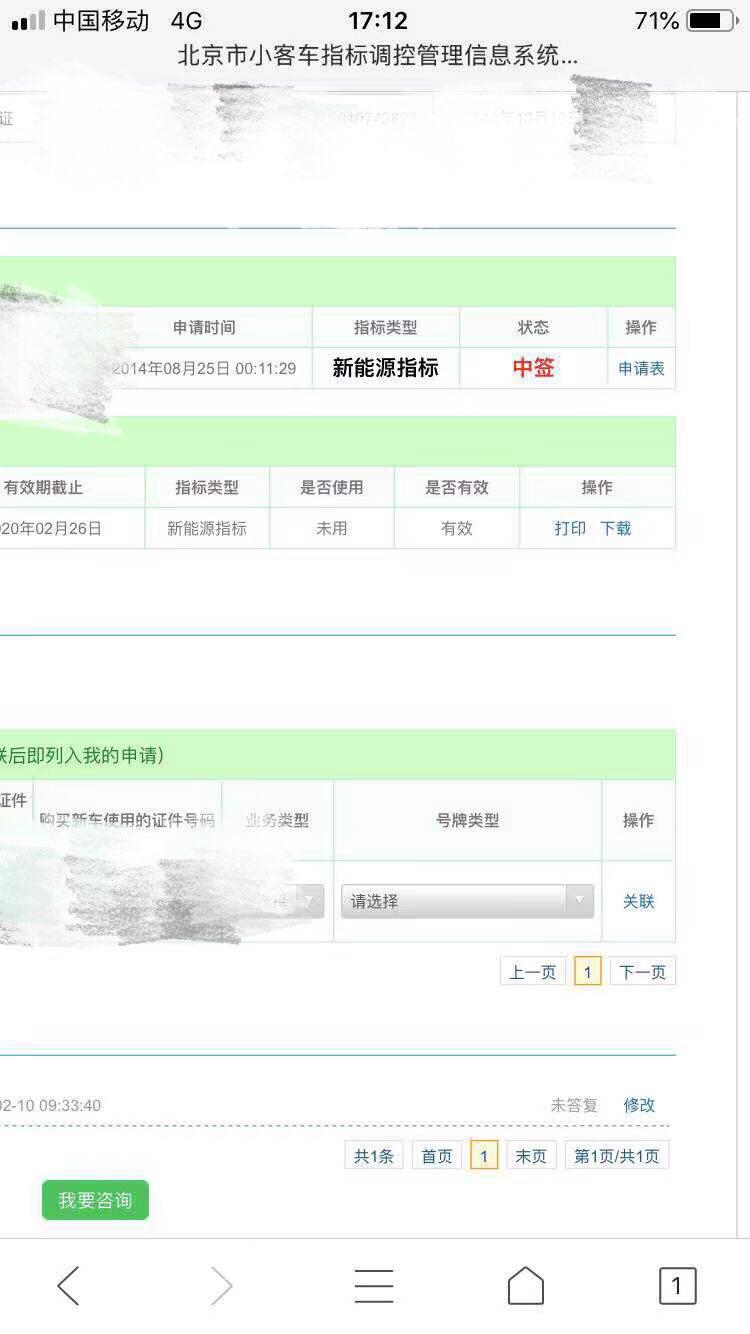The height and width of the screenshot is (1334, 750).
Task: Click the 申请时间 column header
Action: tap(204, 328)
